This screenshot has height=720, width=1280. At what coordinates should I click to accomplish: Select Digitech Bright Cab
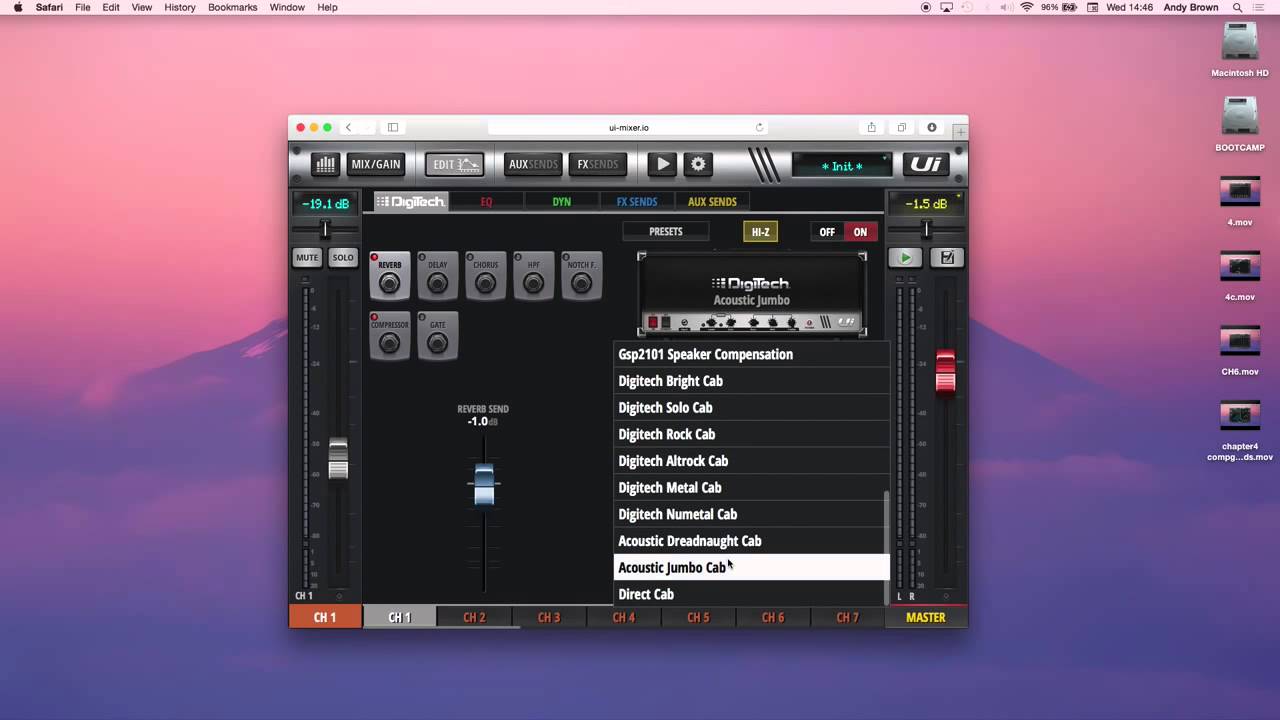tap(751, 381)
